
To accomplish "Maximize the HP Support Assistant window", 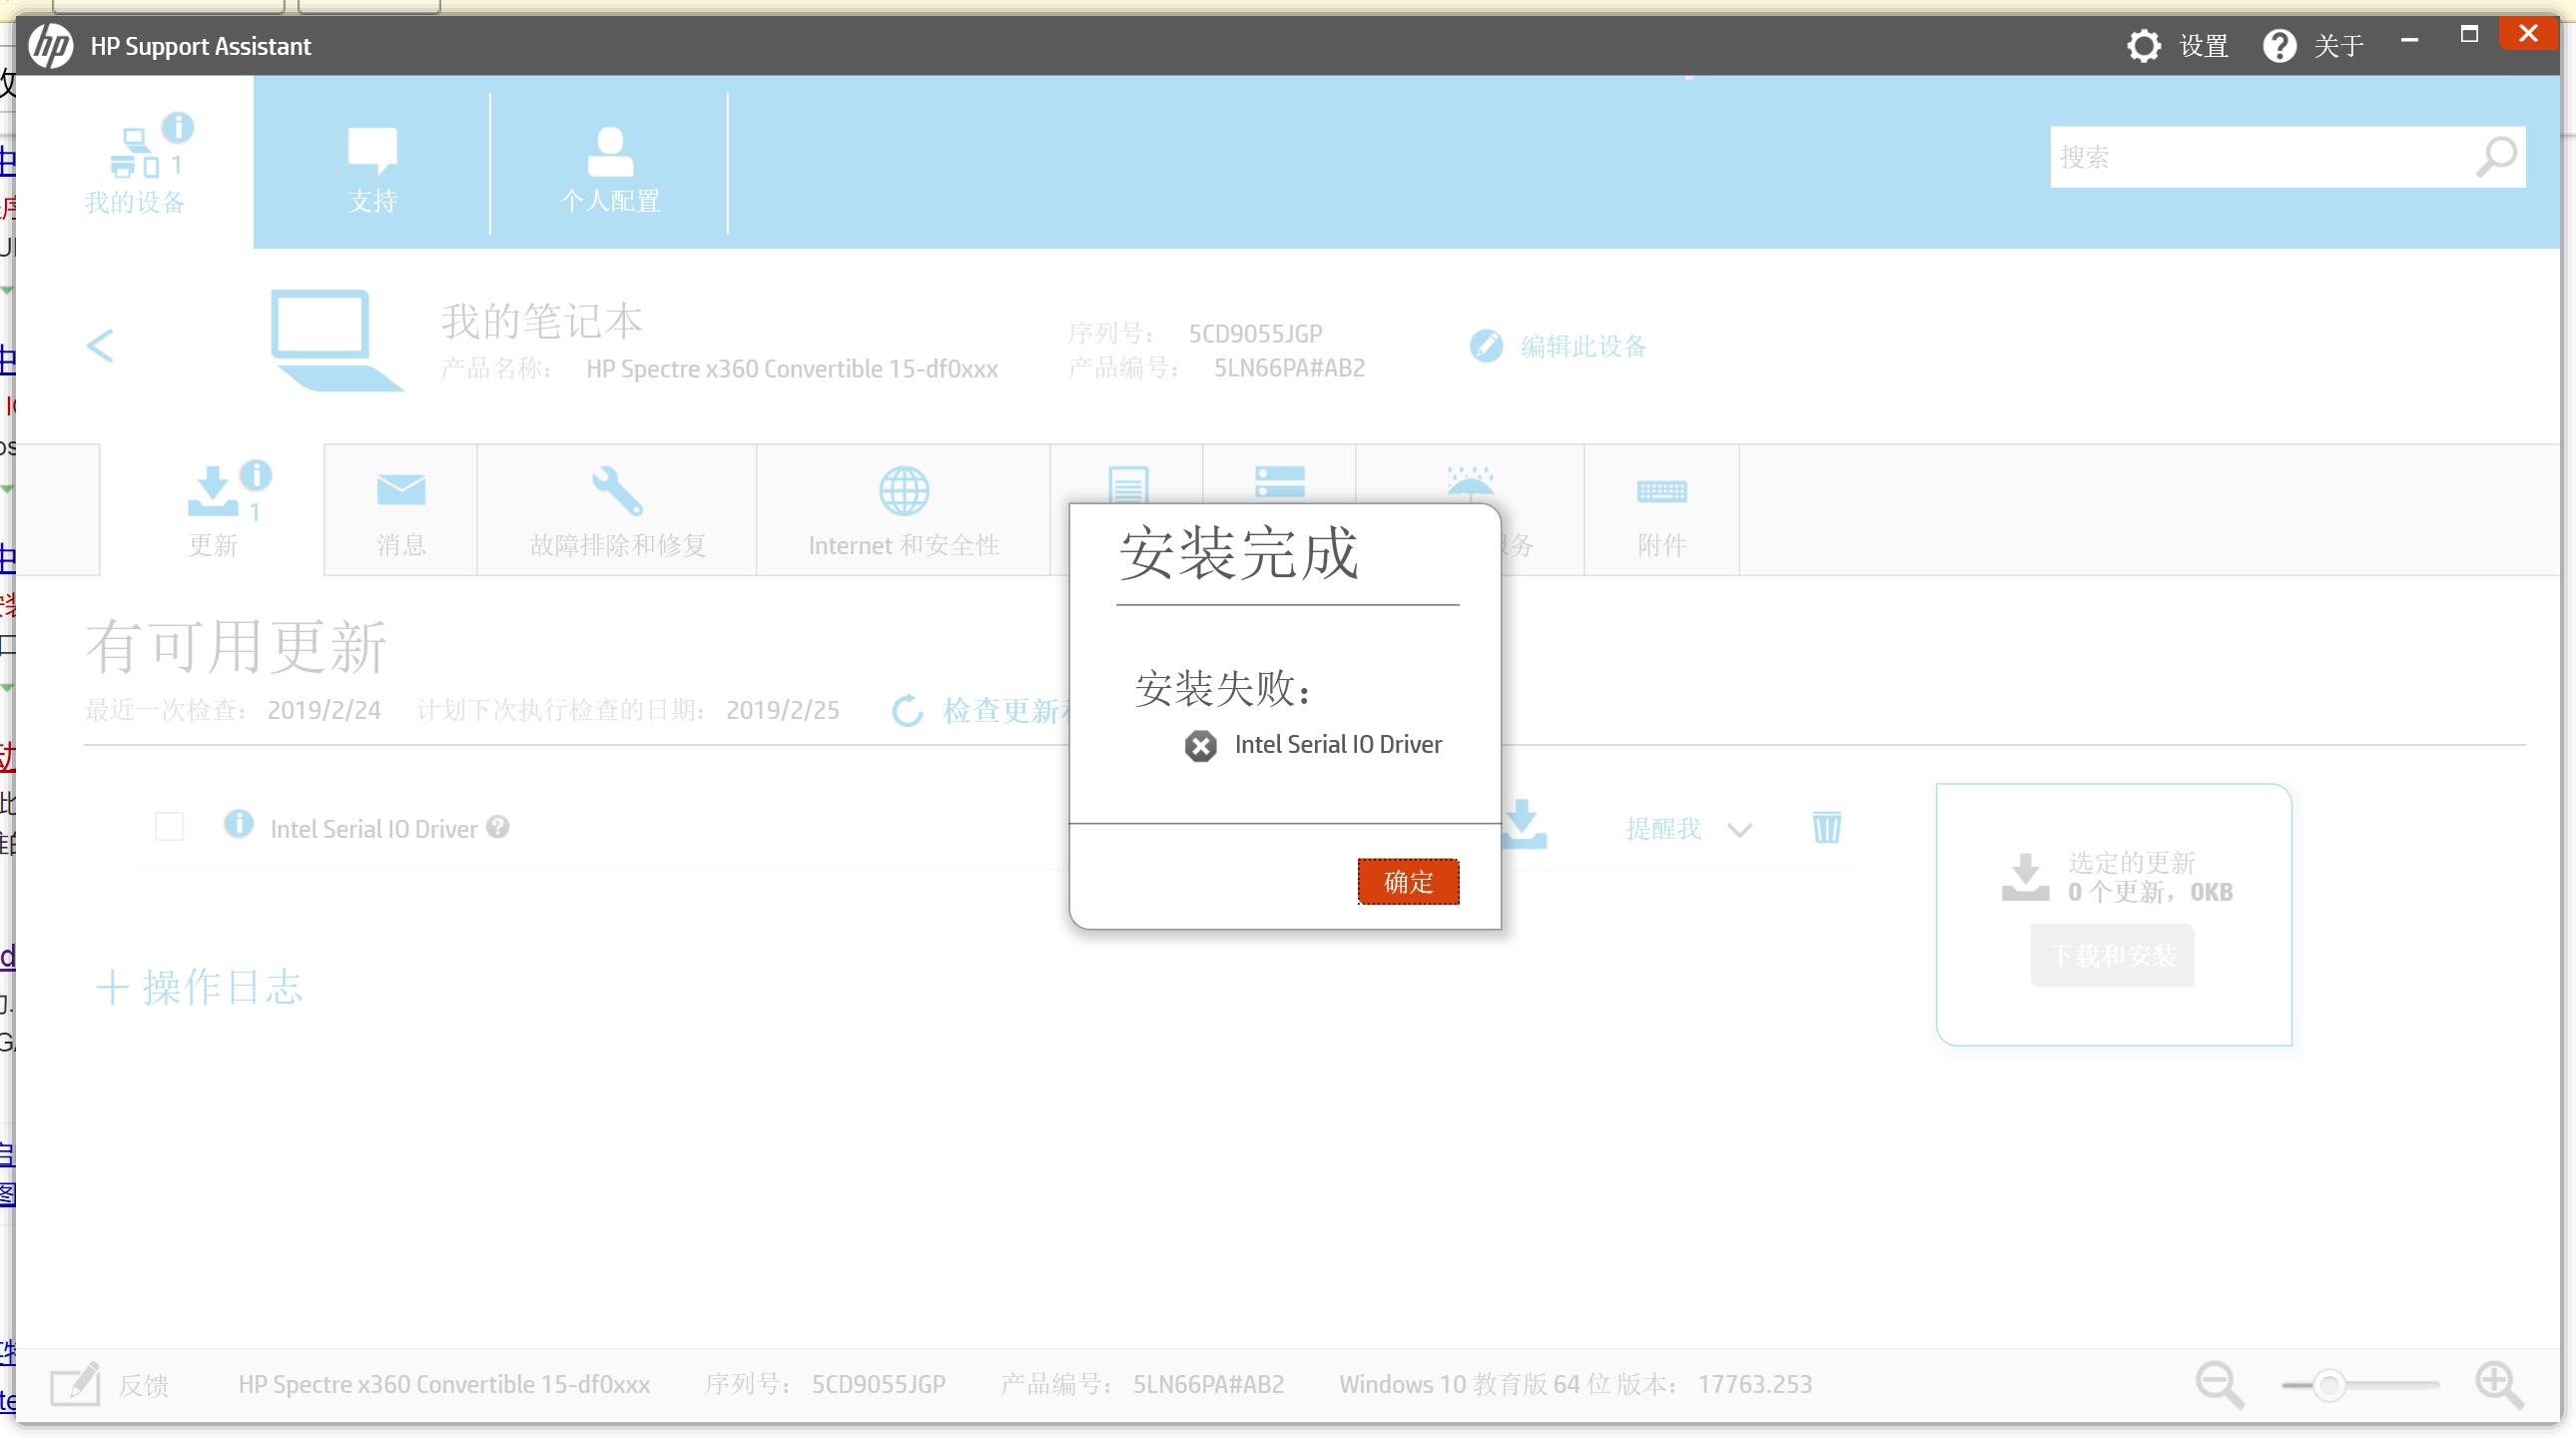I will pos(2468,35).
